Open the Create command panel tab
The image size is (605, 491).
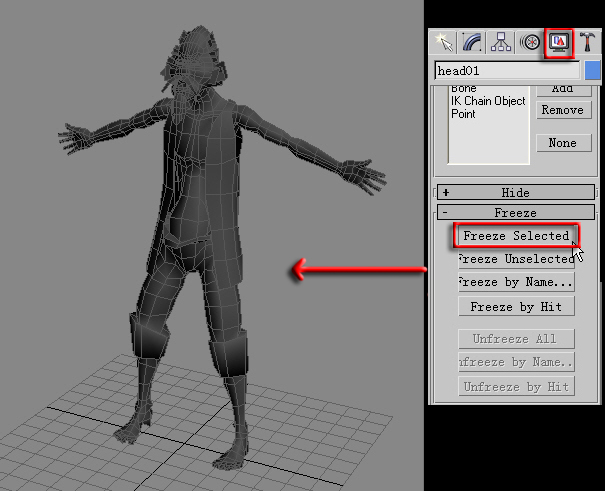(x=444, y=42)
